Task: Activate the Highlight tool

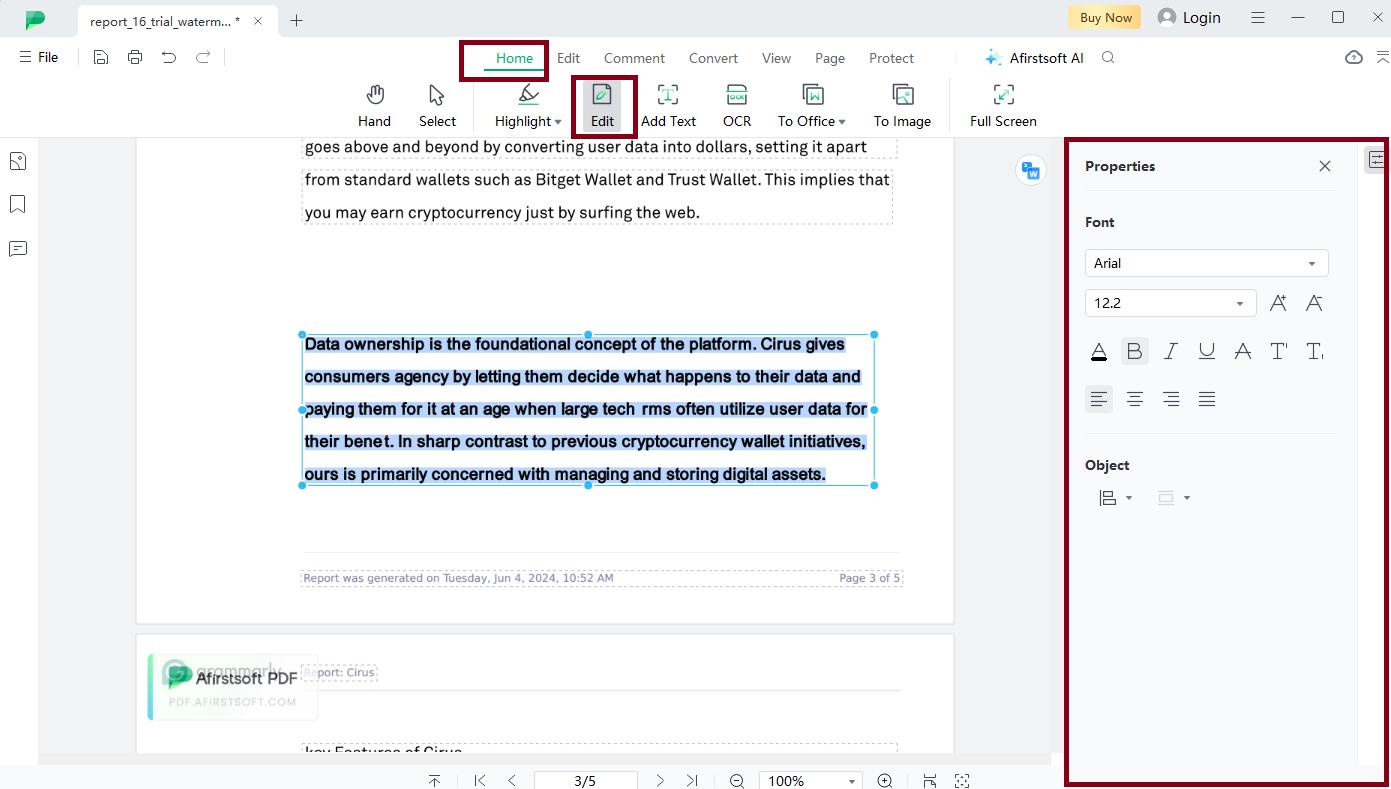Action: coord(522,106)
